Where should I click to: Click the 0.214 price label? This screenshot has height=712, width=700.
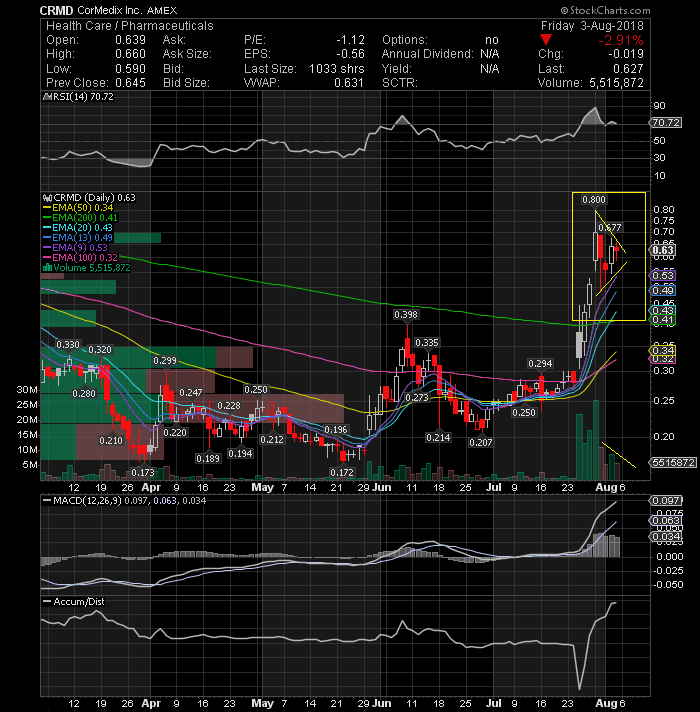pyautogui.click(x=438, y=438)
